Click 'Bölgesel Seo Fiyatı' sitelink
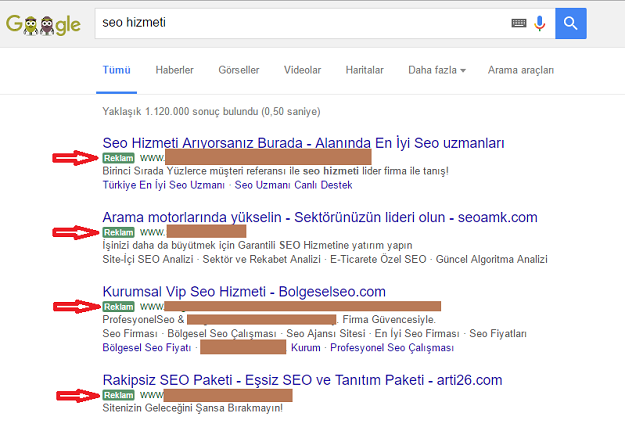Image resolution: width=625 pixels, height=431 pixels. (x=147, y=348)
